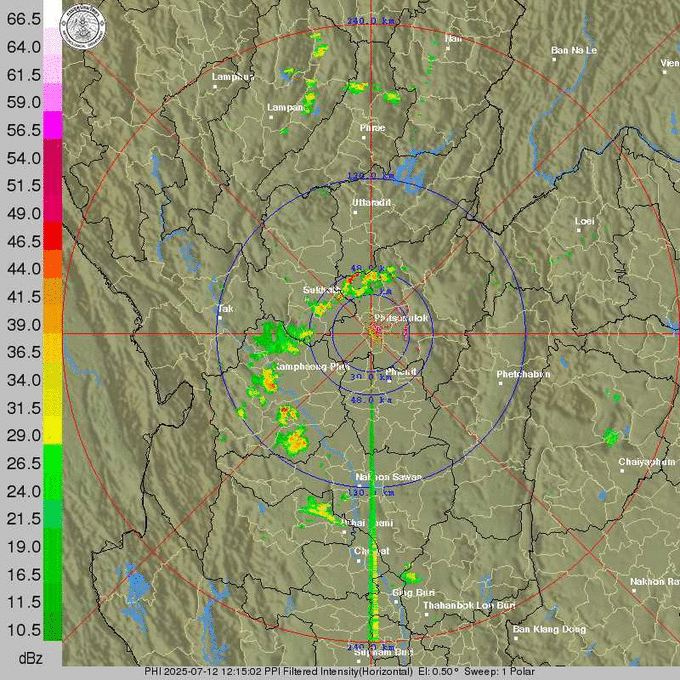This screenshot has width=680, height=680.
Task: Click the Phitsanulok label near radar center
Action: [x=401, y=318]
